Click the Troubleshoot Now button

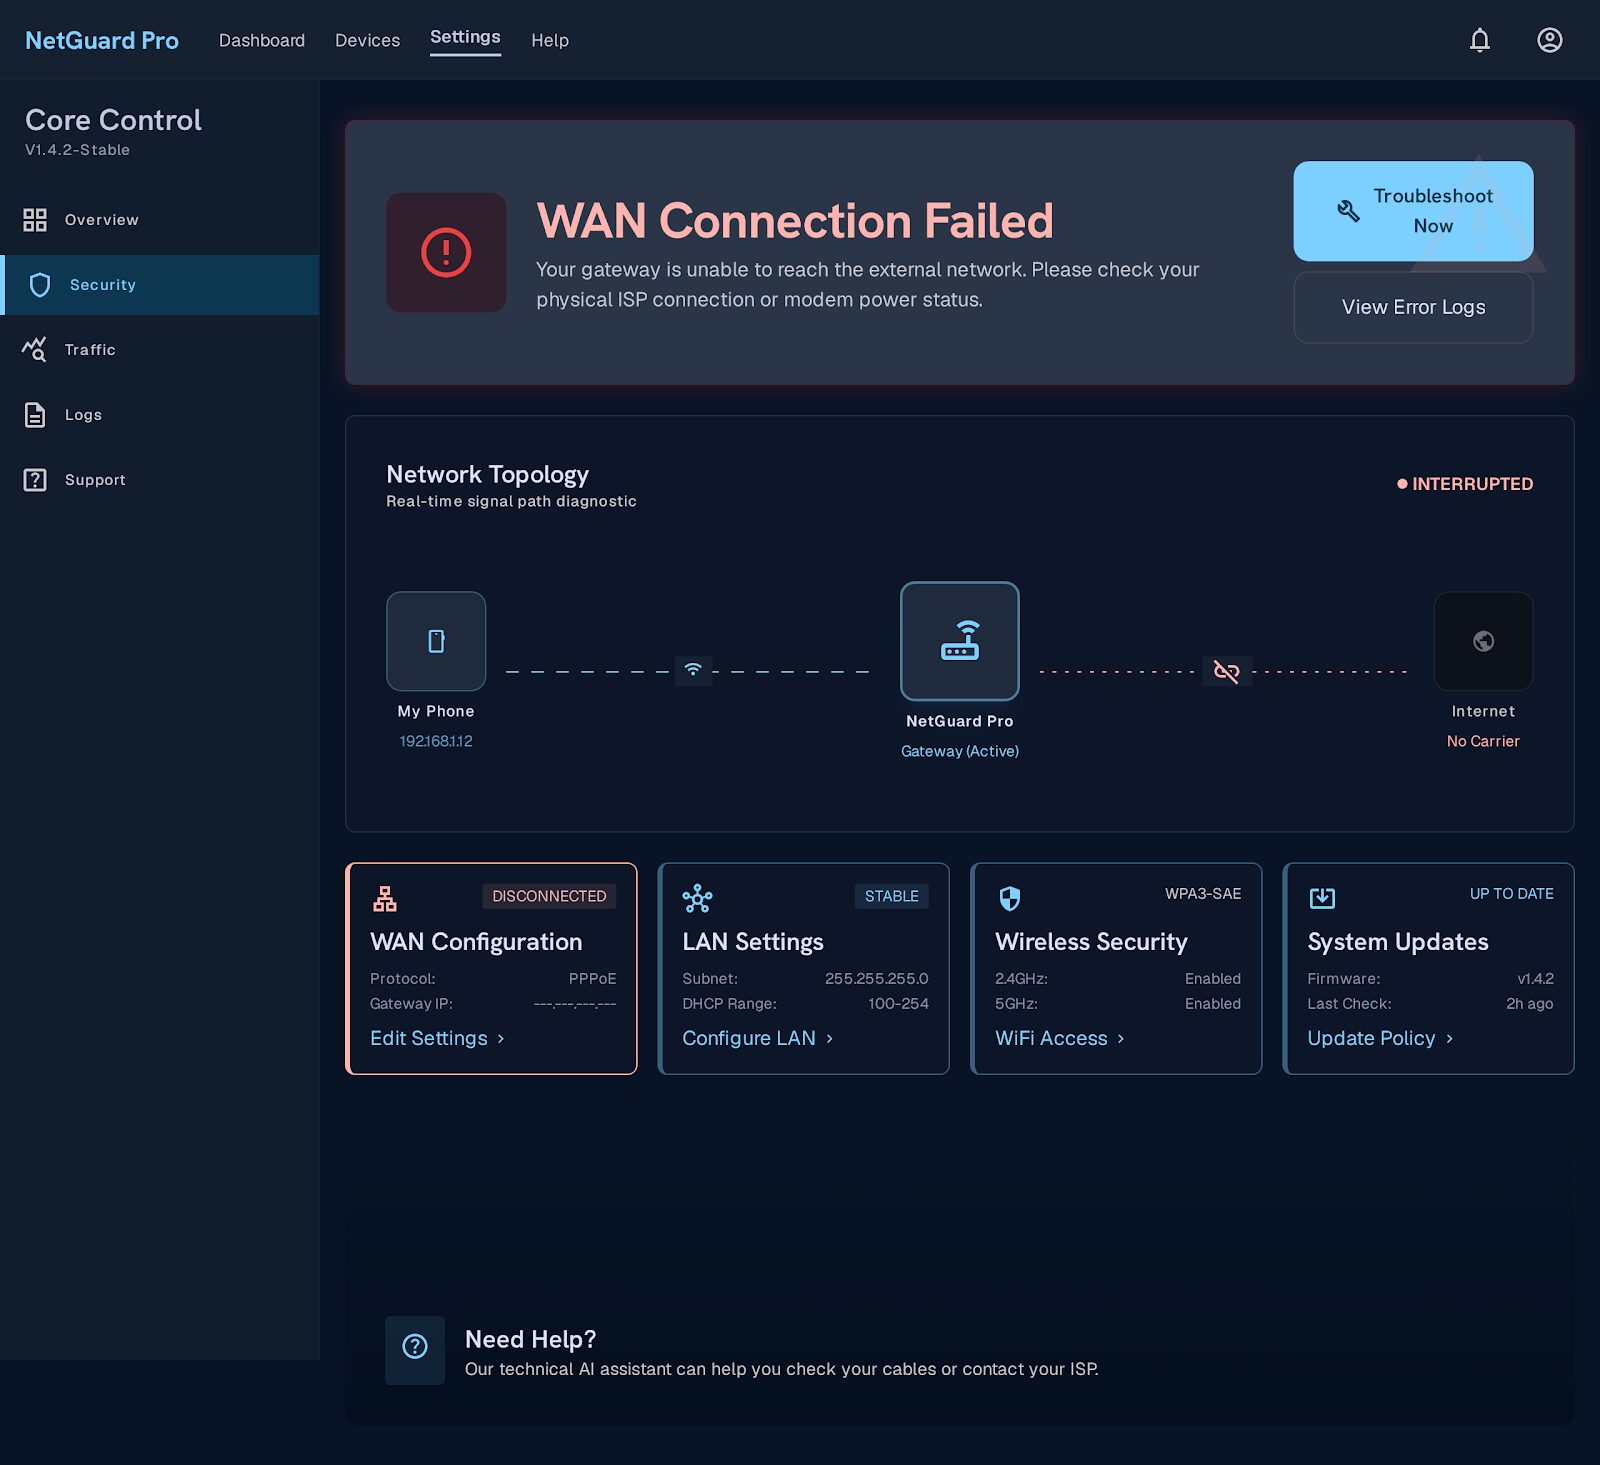(x=1413, y=211)
